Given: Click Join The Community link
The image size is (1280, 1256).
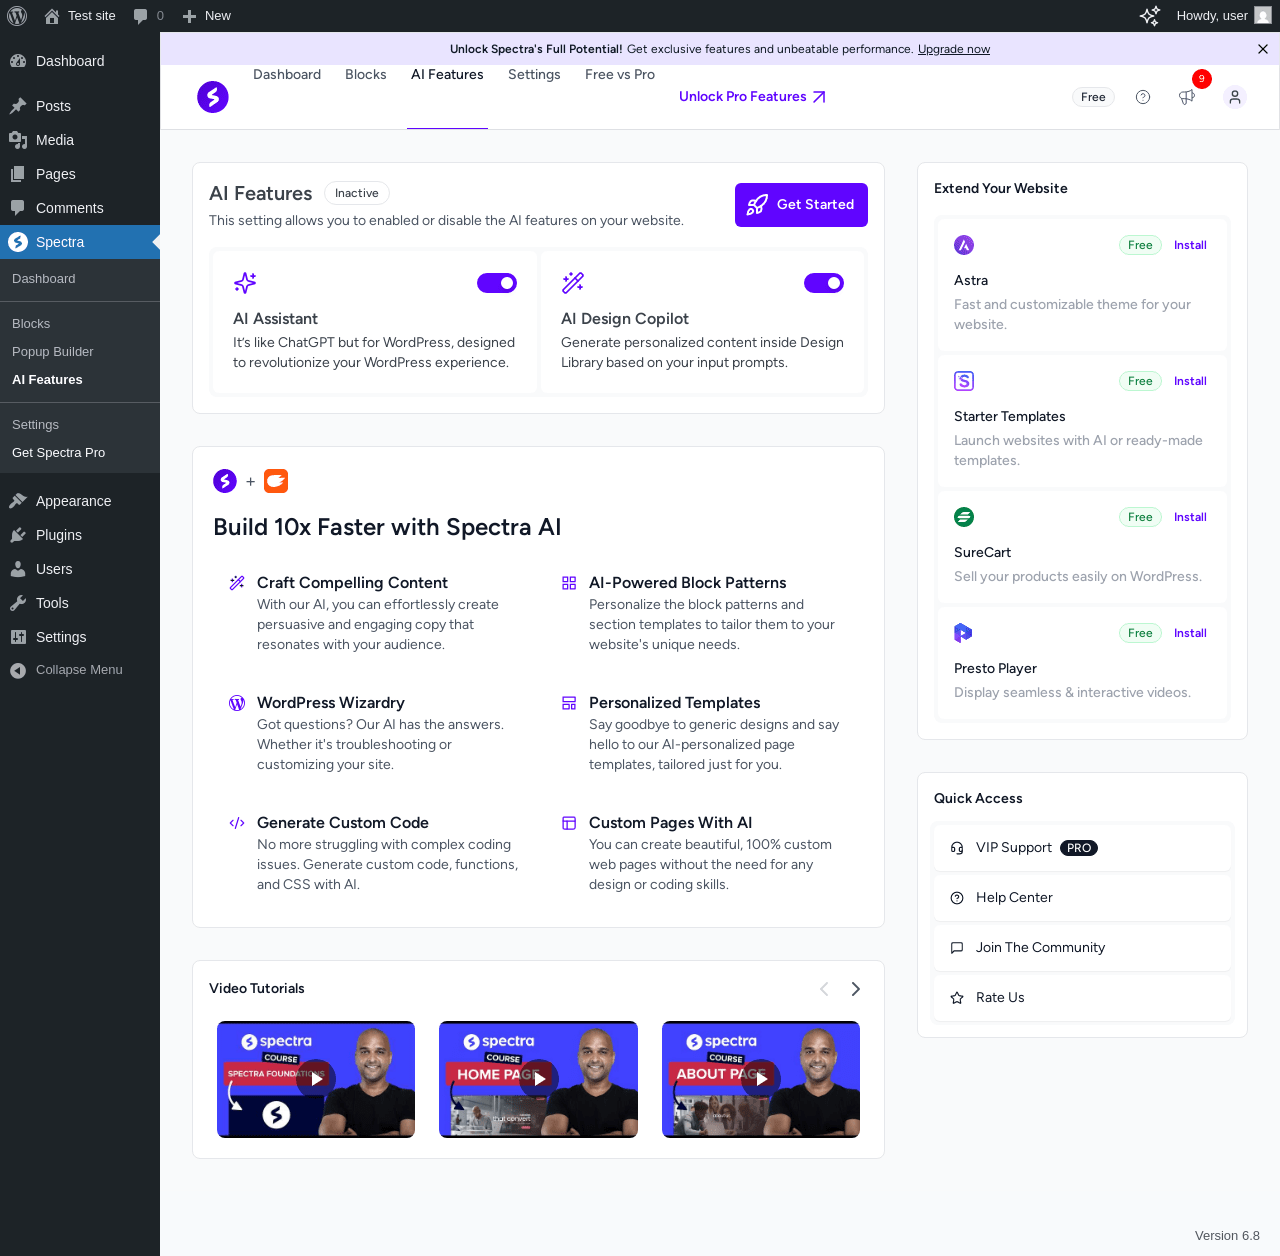Looking at the screenshot, I should pyautogui.click(x=1082, y=948).
